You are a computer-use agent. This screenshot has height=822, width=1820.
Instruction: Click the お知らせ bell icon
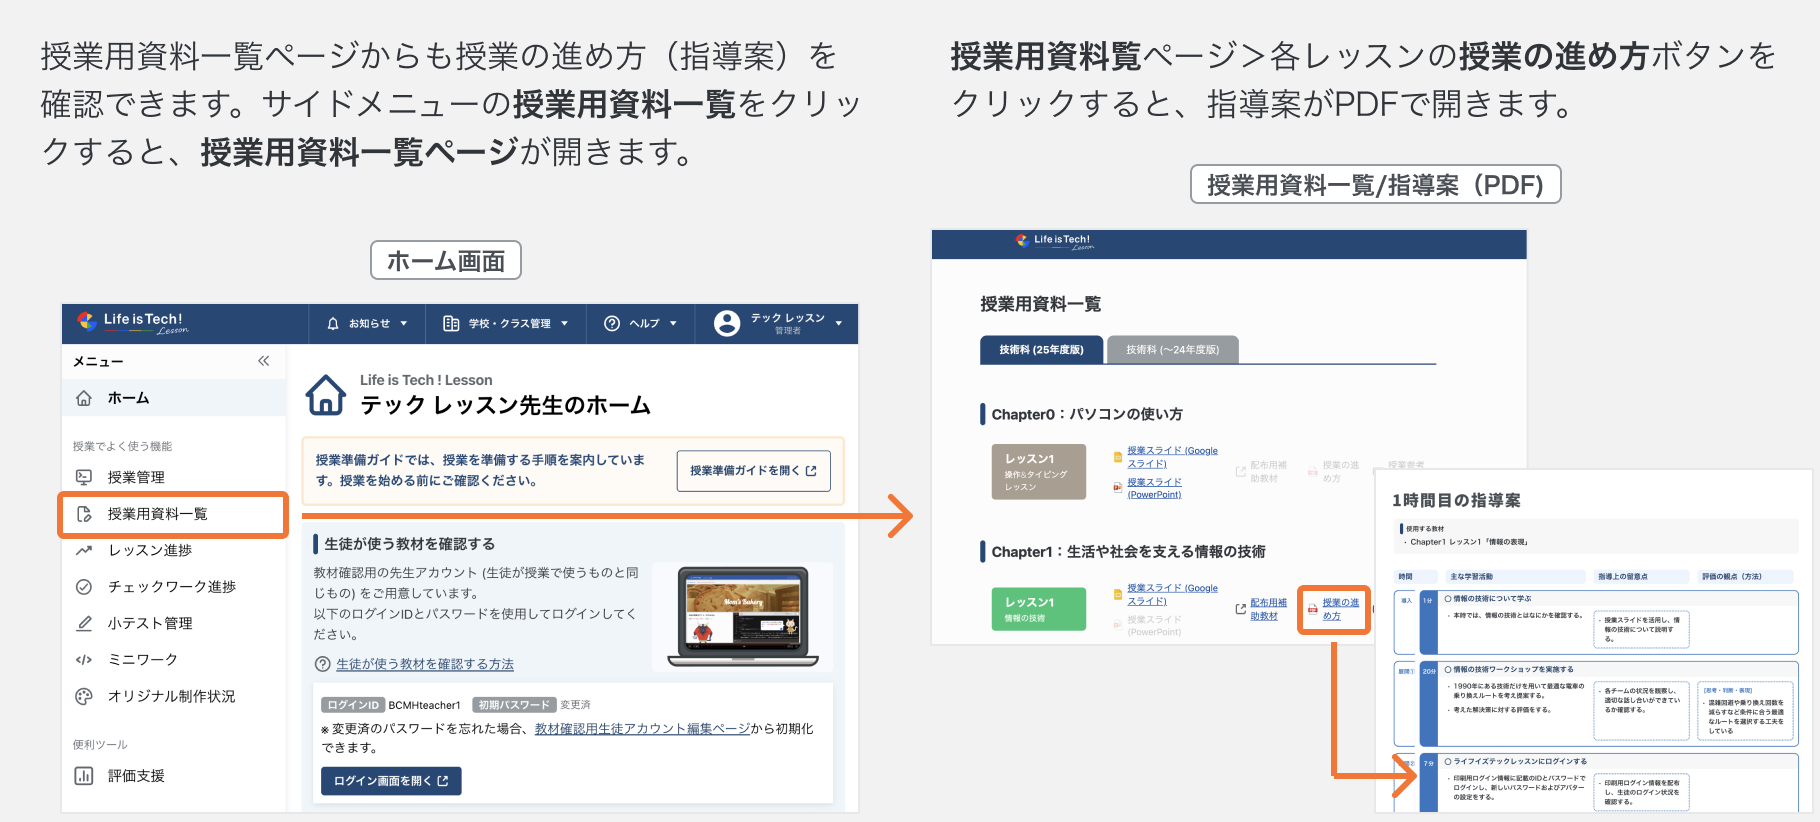tap(333, 324)
